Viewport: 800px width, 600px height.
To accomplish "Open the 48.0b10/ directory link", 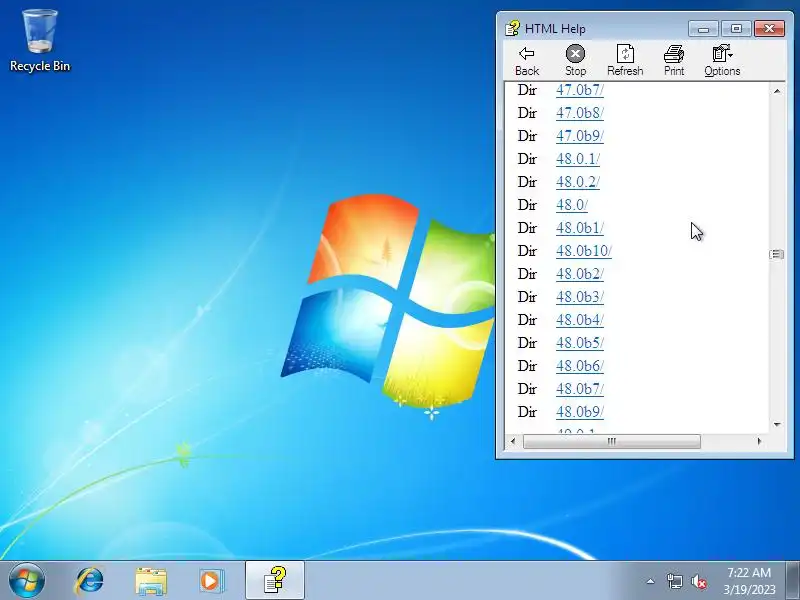I will click(584, 251).
